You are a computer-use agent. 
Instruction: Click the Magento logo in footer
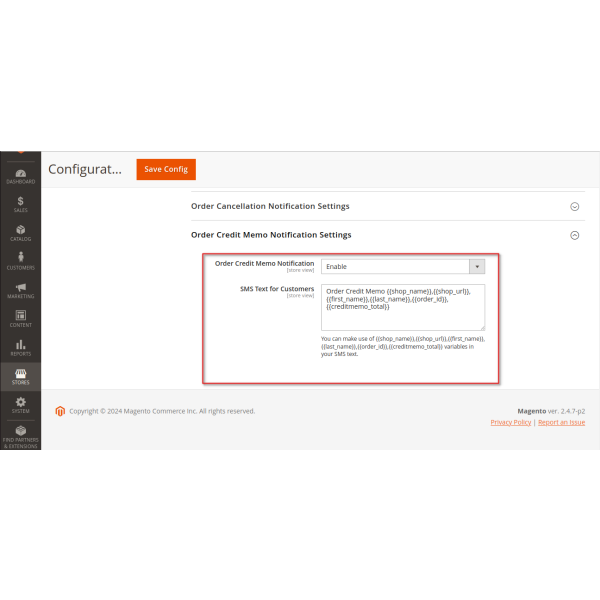tap(60, 411)
